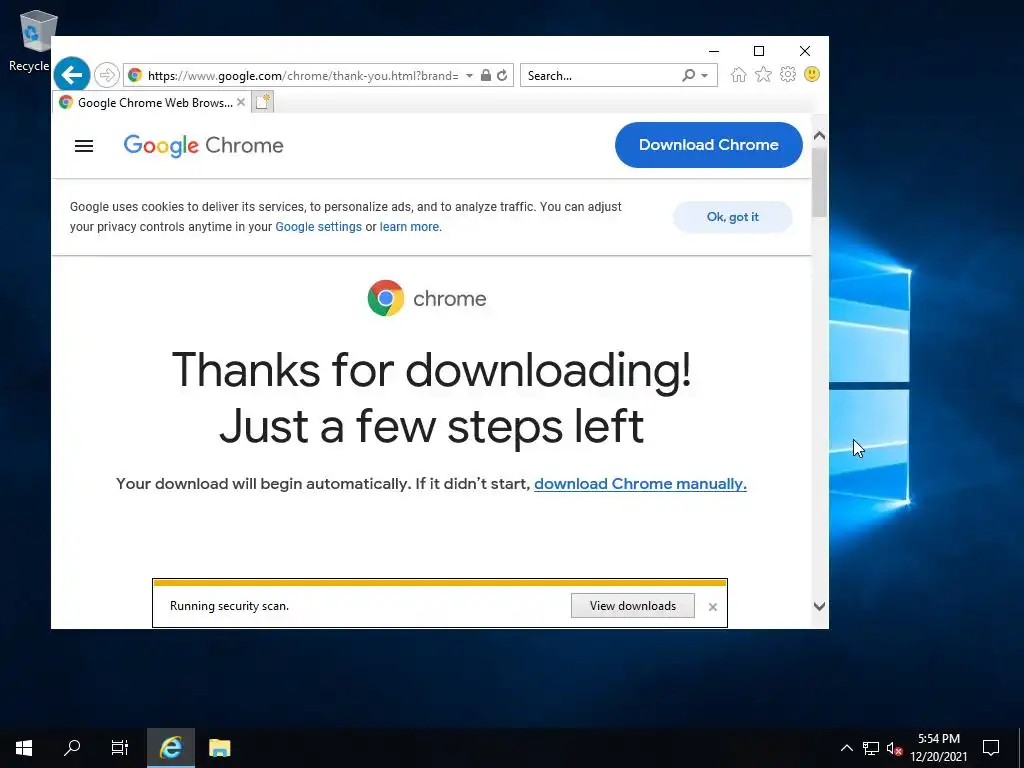
Task: Click the greyed forward navigation arrow
Action: pyautogui.click(x=106, y=75)
